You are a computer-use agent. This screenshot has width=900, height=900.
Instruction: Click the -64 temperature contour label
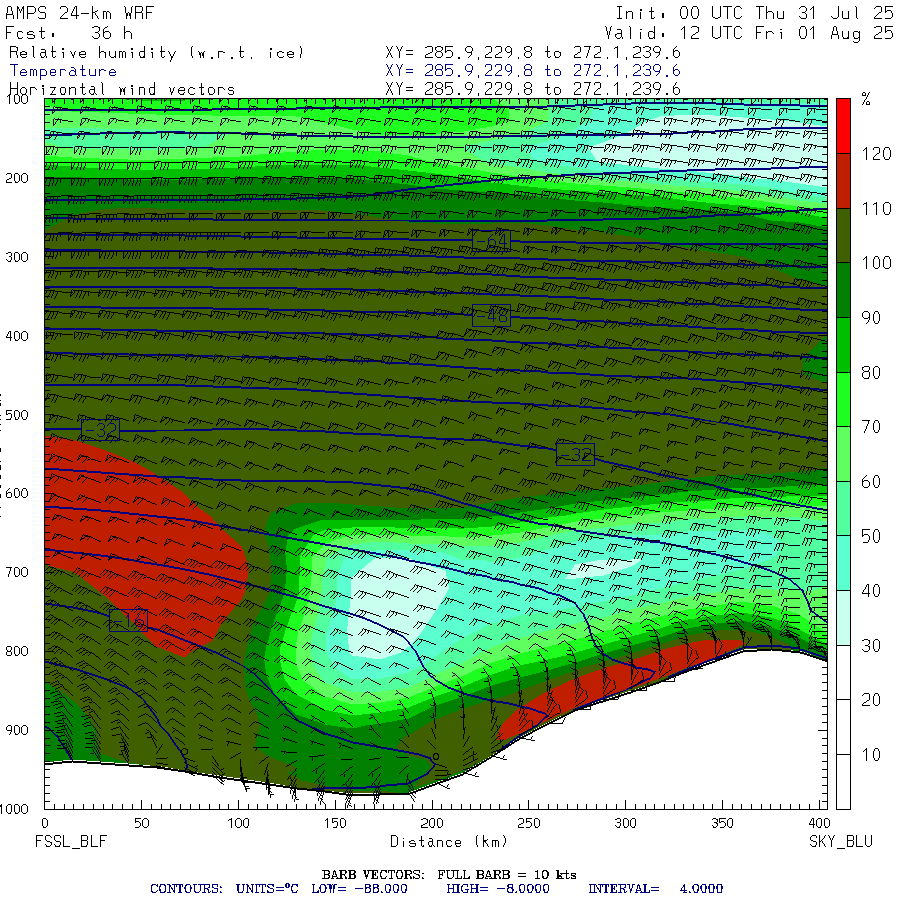click(x=491, y=241)
